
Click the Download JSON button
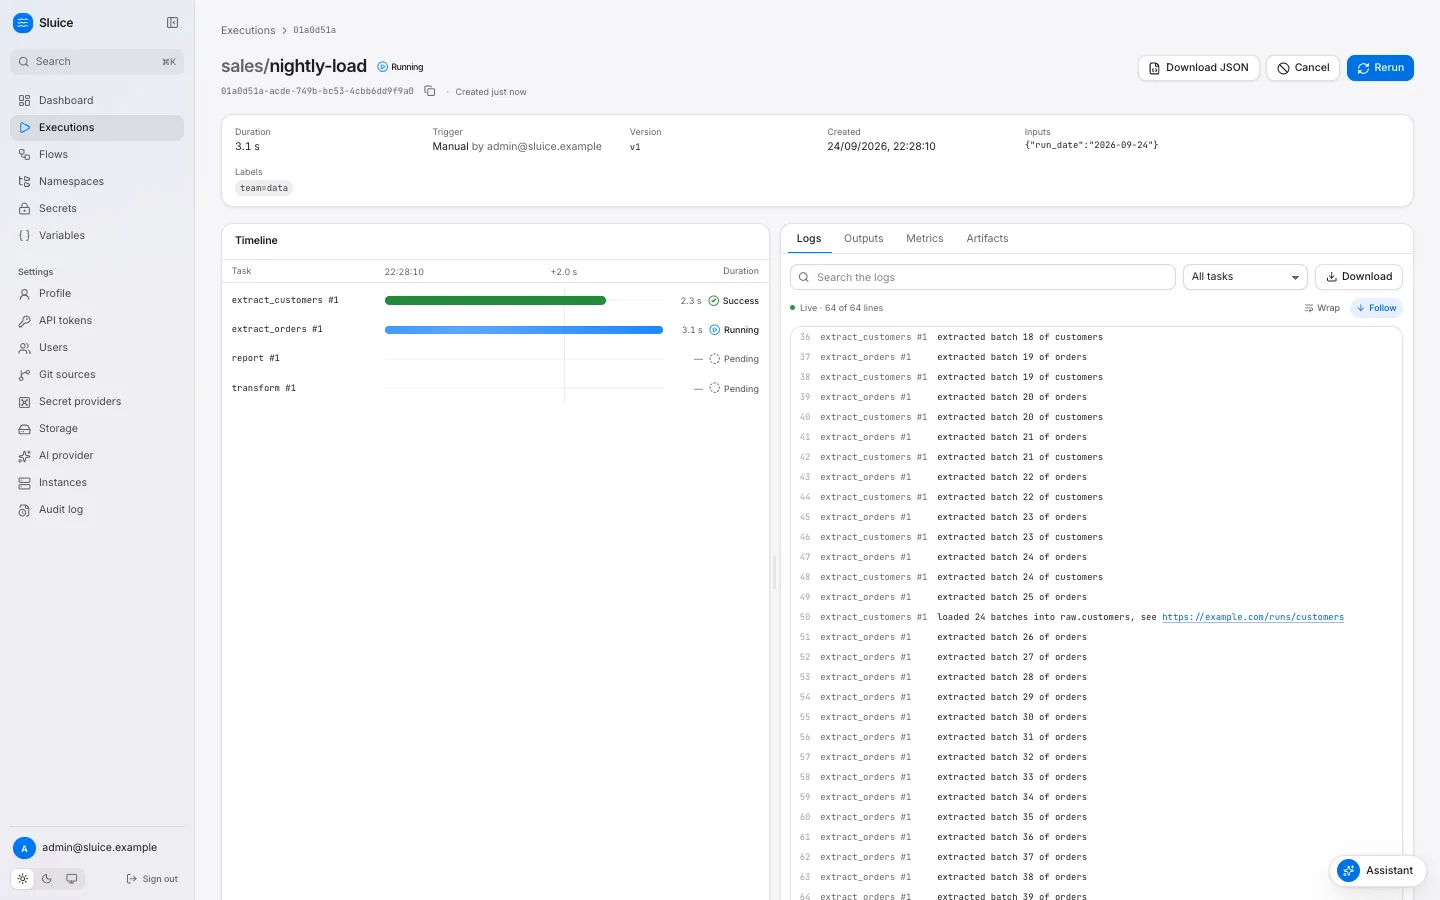coord(1198,68)
